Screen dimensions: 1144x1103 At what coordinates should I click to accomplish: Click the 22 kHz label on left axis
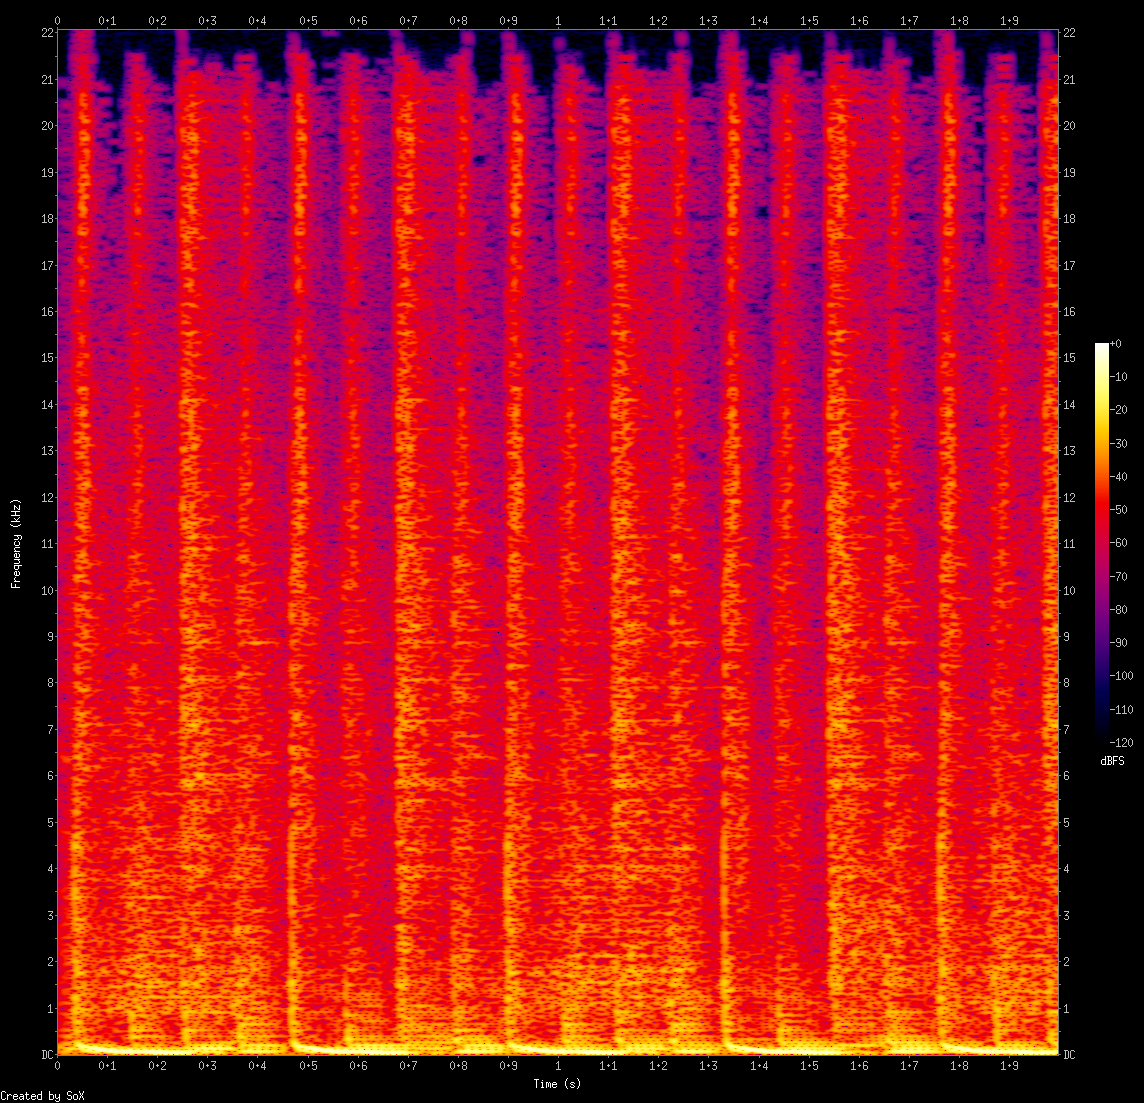[x=48, y=33]
